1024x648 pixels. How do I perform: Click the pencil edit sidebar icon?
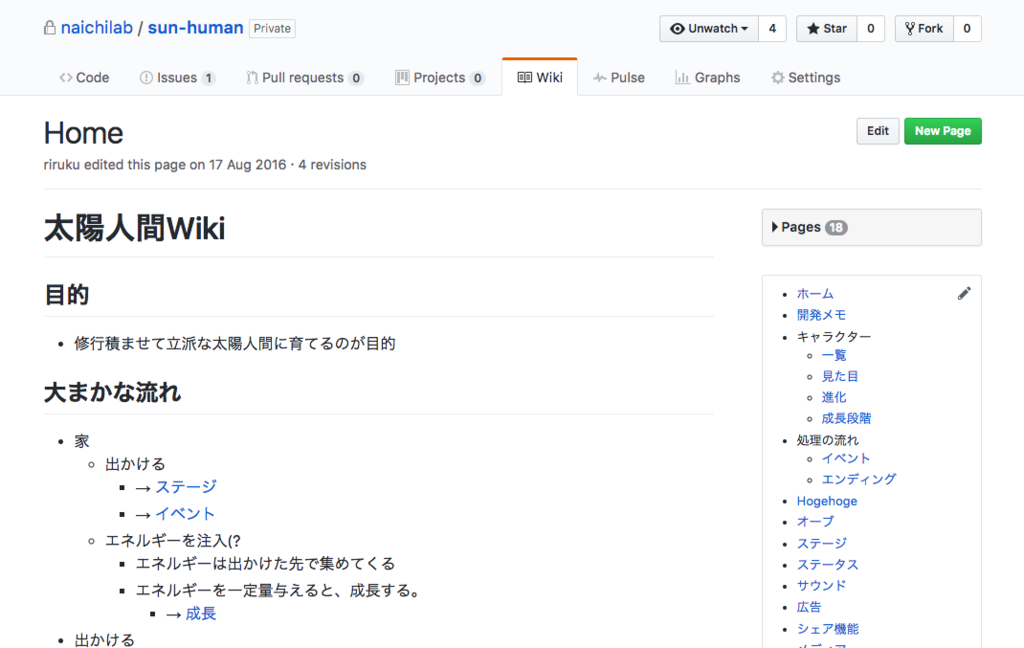pyautogui.click(x=964, y=294)
